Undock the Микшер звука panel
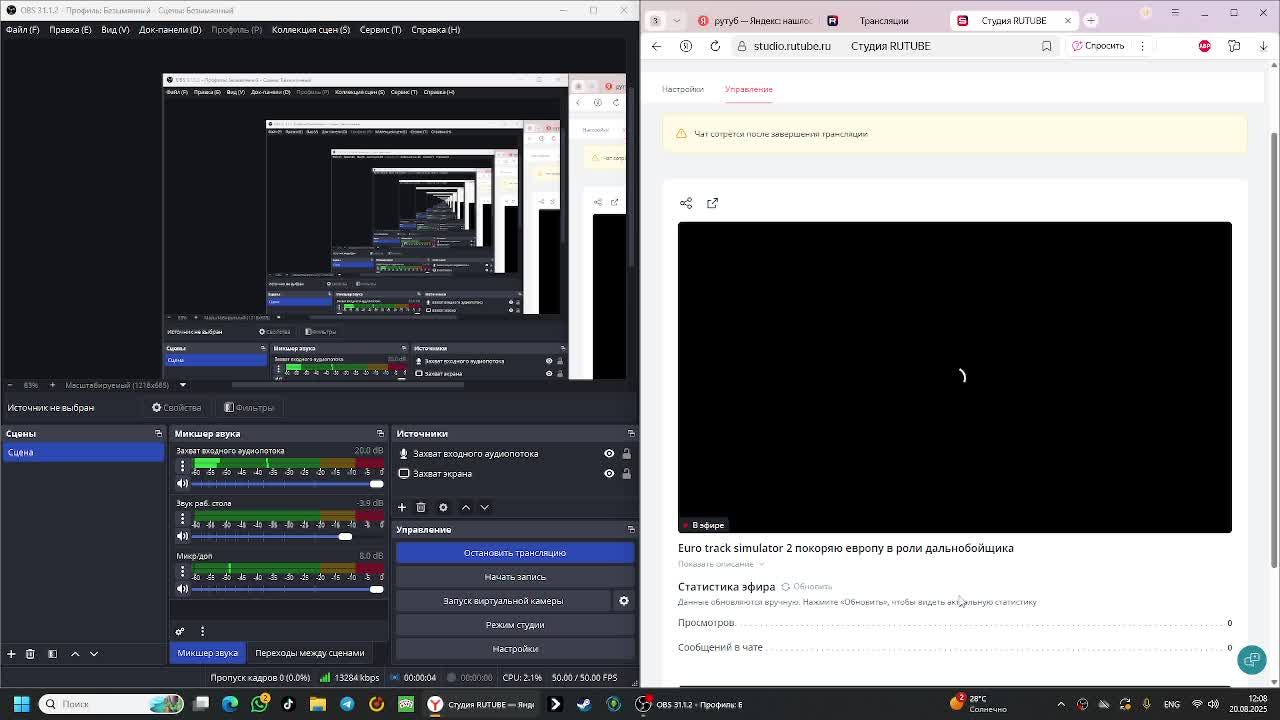 coord(380,434)
